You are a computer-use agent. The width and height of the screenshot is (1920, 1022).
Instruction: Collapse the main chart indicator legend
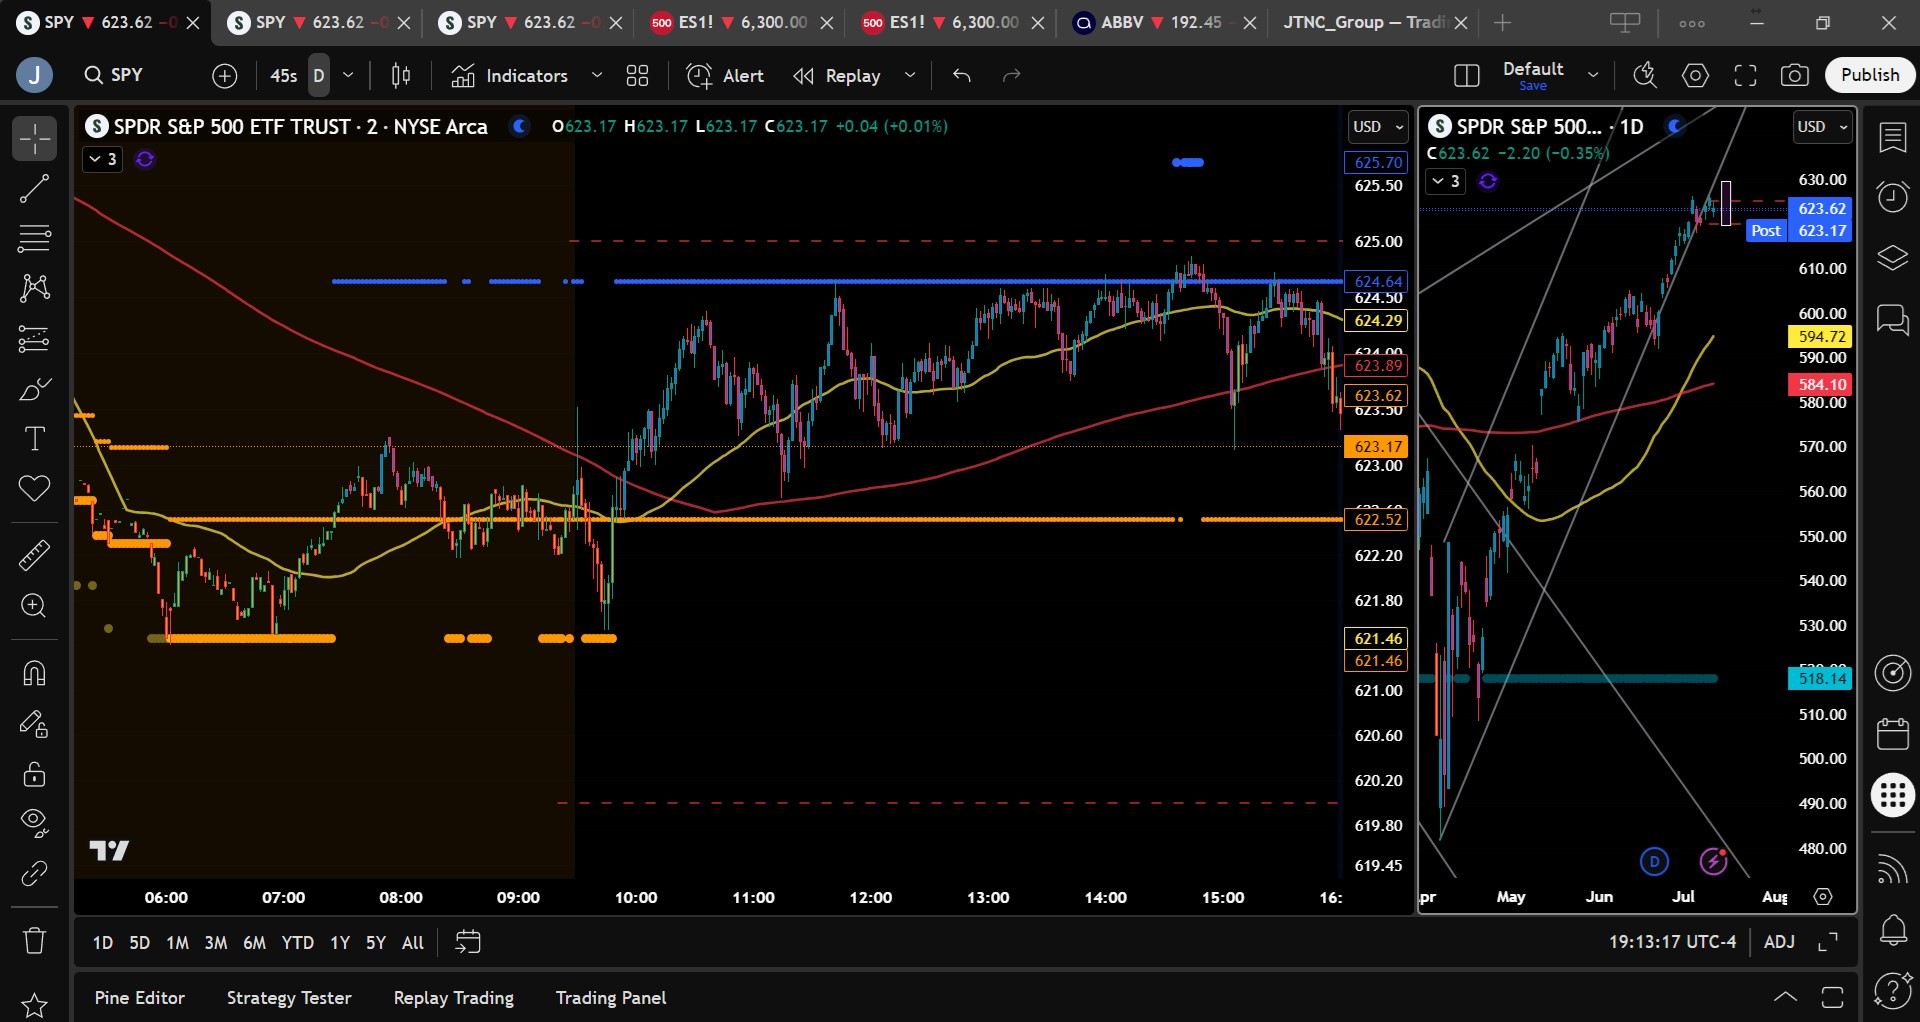(x=102, y=159)
